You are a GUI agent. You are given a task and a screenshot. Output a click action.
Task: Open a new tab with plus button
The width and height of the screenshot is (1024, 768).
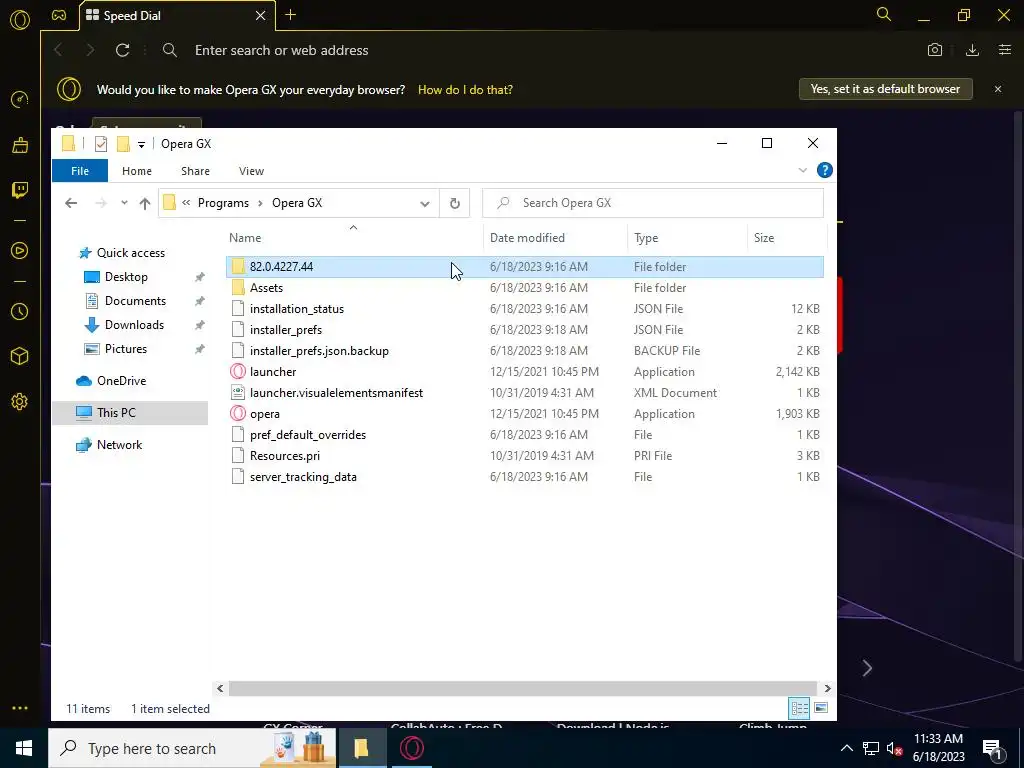point(291,15)
